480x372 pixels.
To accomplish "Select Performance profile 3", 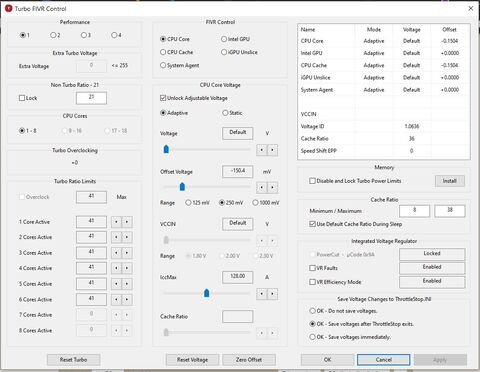I will coord(86,35).
